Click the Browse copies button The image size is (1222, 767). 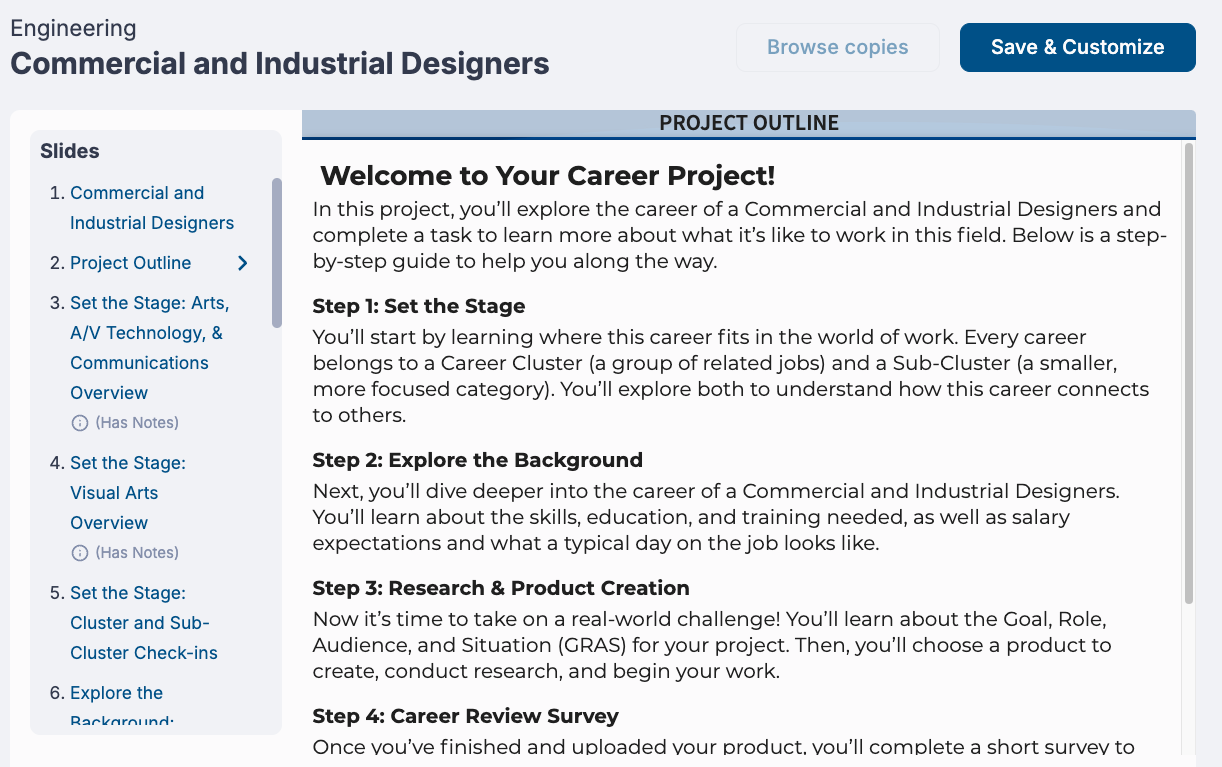pos(837,47)
